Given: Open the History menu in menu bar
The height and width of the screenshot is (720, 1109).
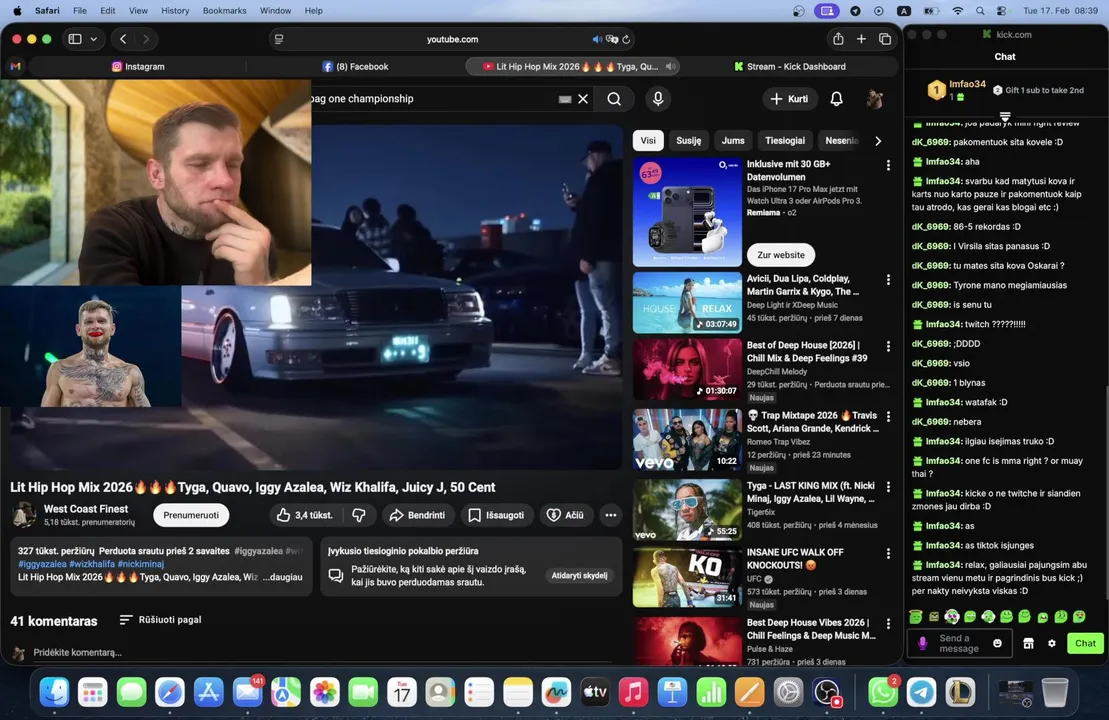Looking at the screenshot, I should (x=175, y=11).
